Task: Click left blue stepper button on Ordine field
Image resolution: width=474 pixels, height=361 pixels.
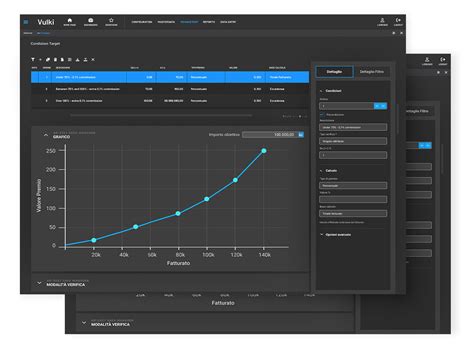Action: (x=377, y=106)
